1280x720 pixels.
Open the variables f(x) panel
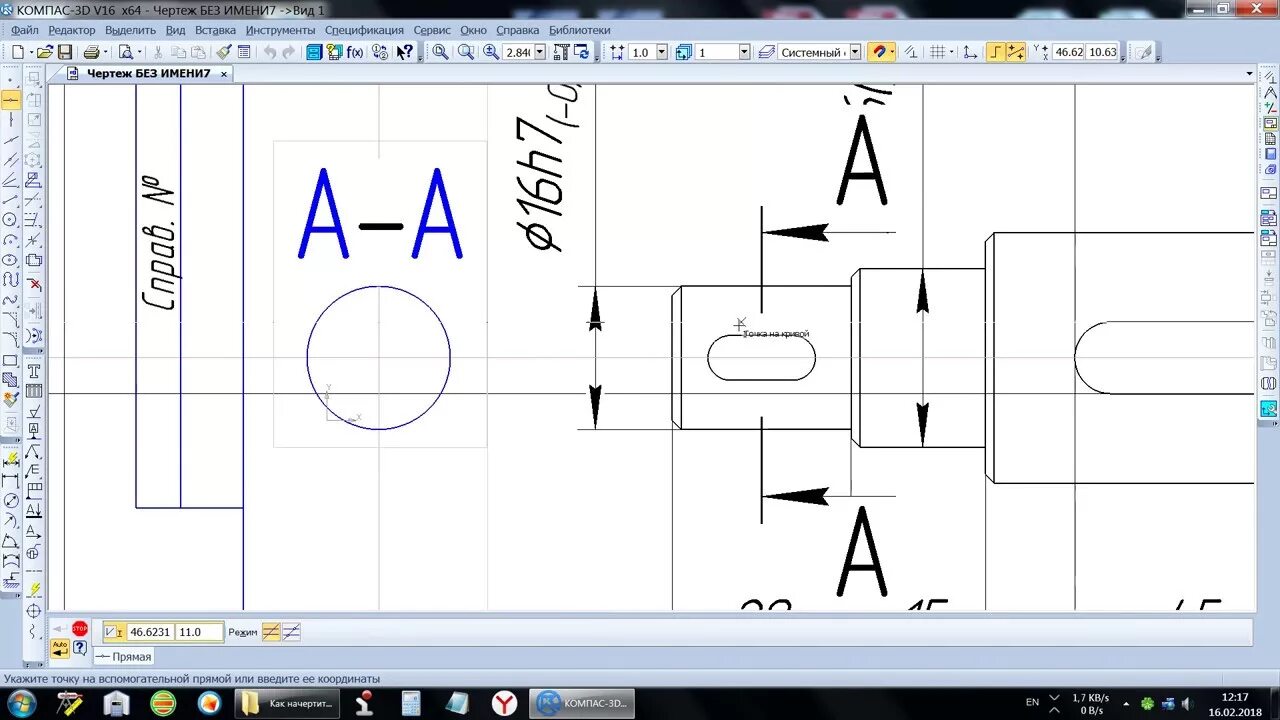click(354, 52)
